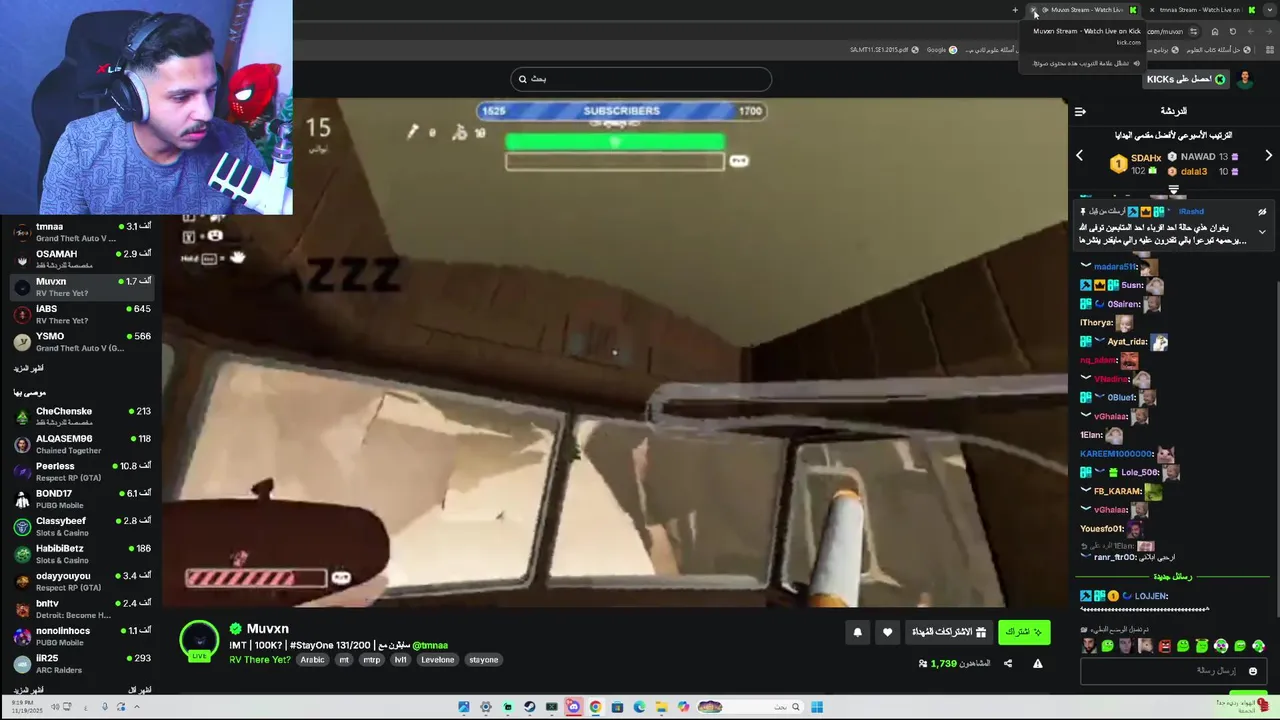The height and width of the screenshot is (720, 1280).
Task: Open the tab search dropdown arrow
Action: (x=1270, y=10)
